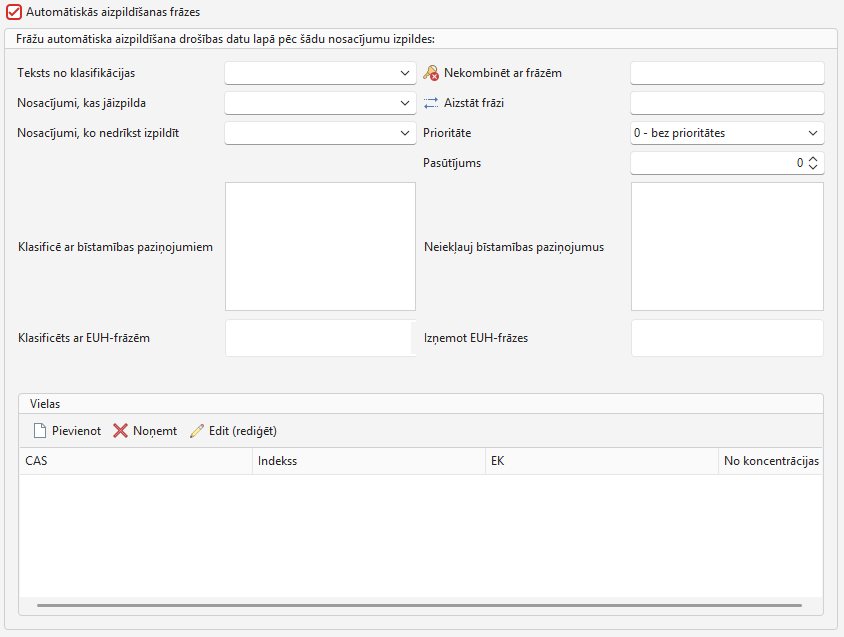Click the Klasificē ar bīstamības paziņojumiem label
Image resolution: width=844 pixels, height=637 pixels.
[115, 247]
